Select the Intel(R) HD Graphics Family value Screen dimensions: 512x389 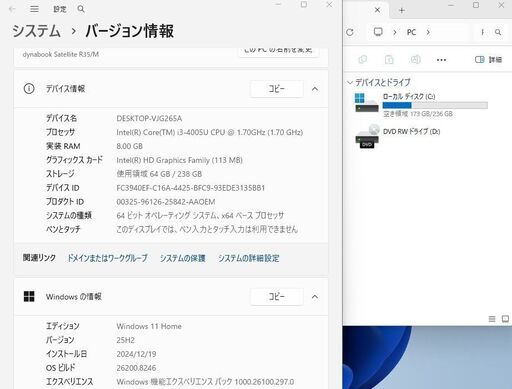[x=179, y=160]
